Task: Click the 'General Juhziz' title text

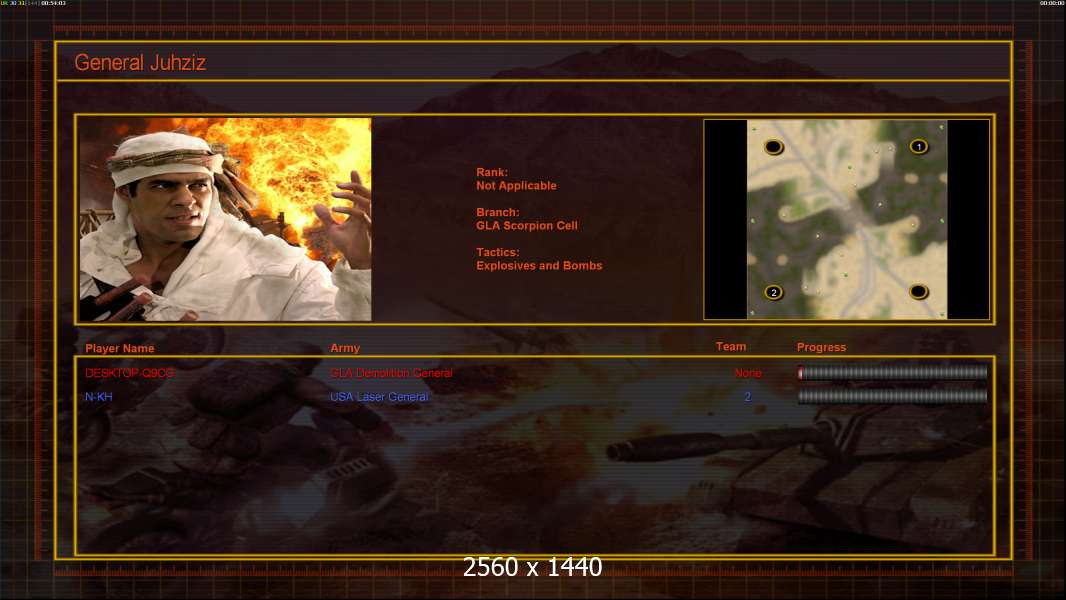Action: (140, 63)
